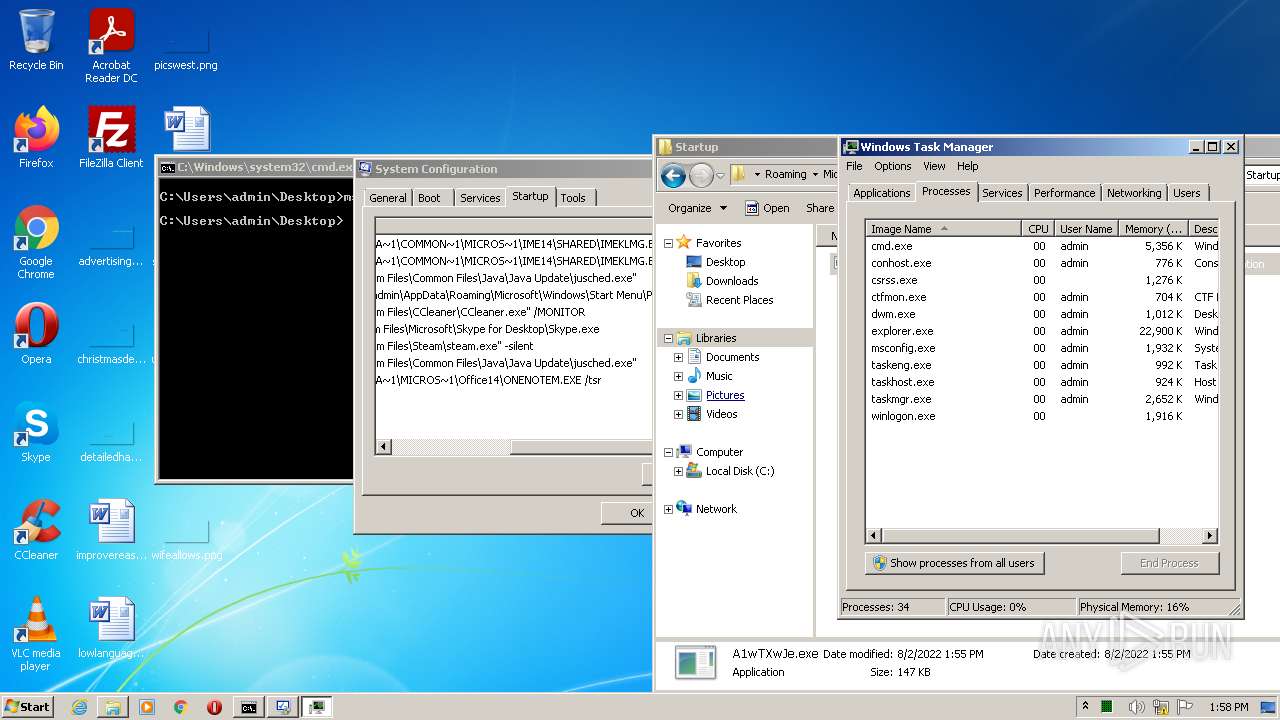
Task: Open the FileZilla Client desktop shortcut
Action: point(111,137)
